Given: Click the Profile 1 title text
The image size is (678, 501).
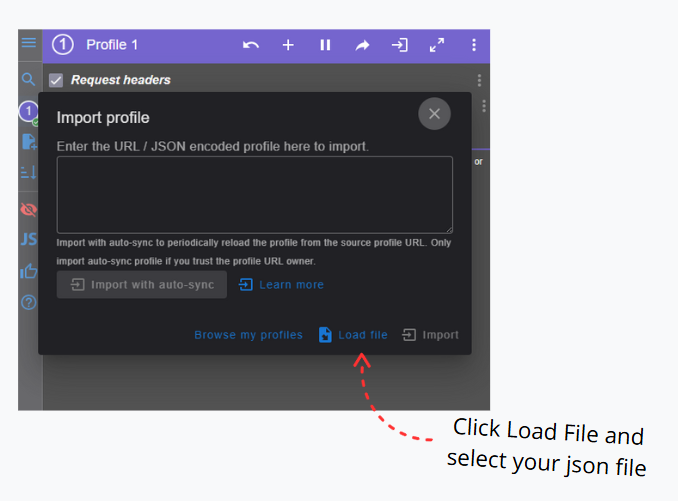Looking at the screenshot, I should point(112,45).
